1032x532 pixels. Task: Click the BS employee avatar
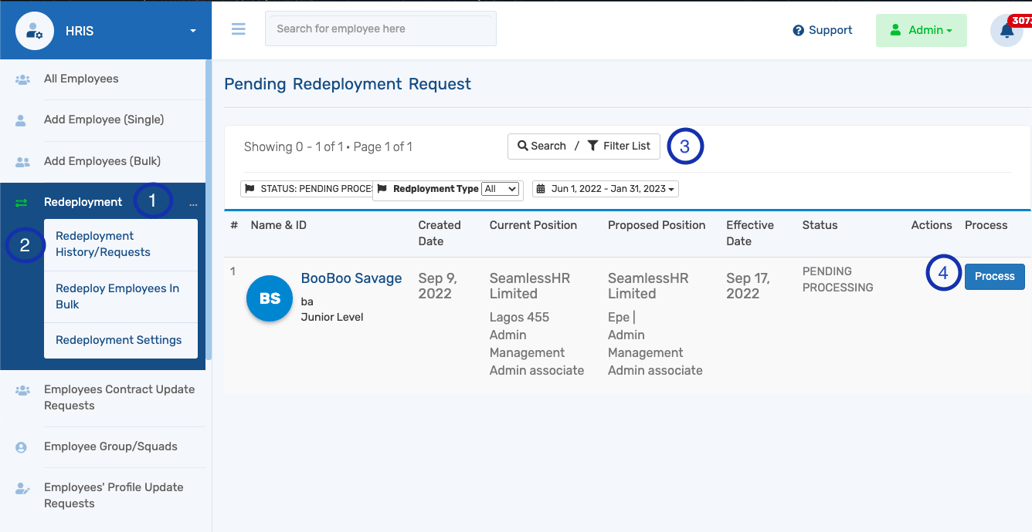coord(269,298)
